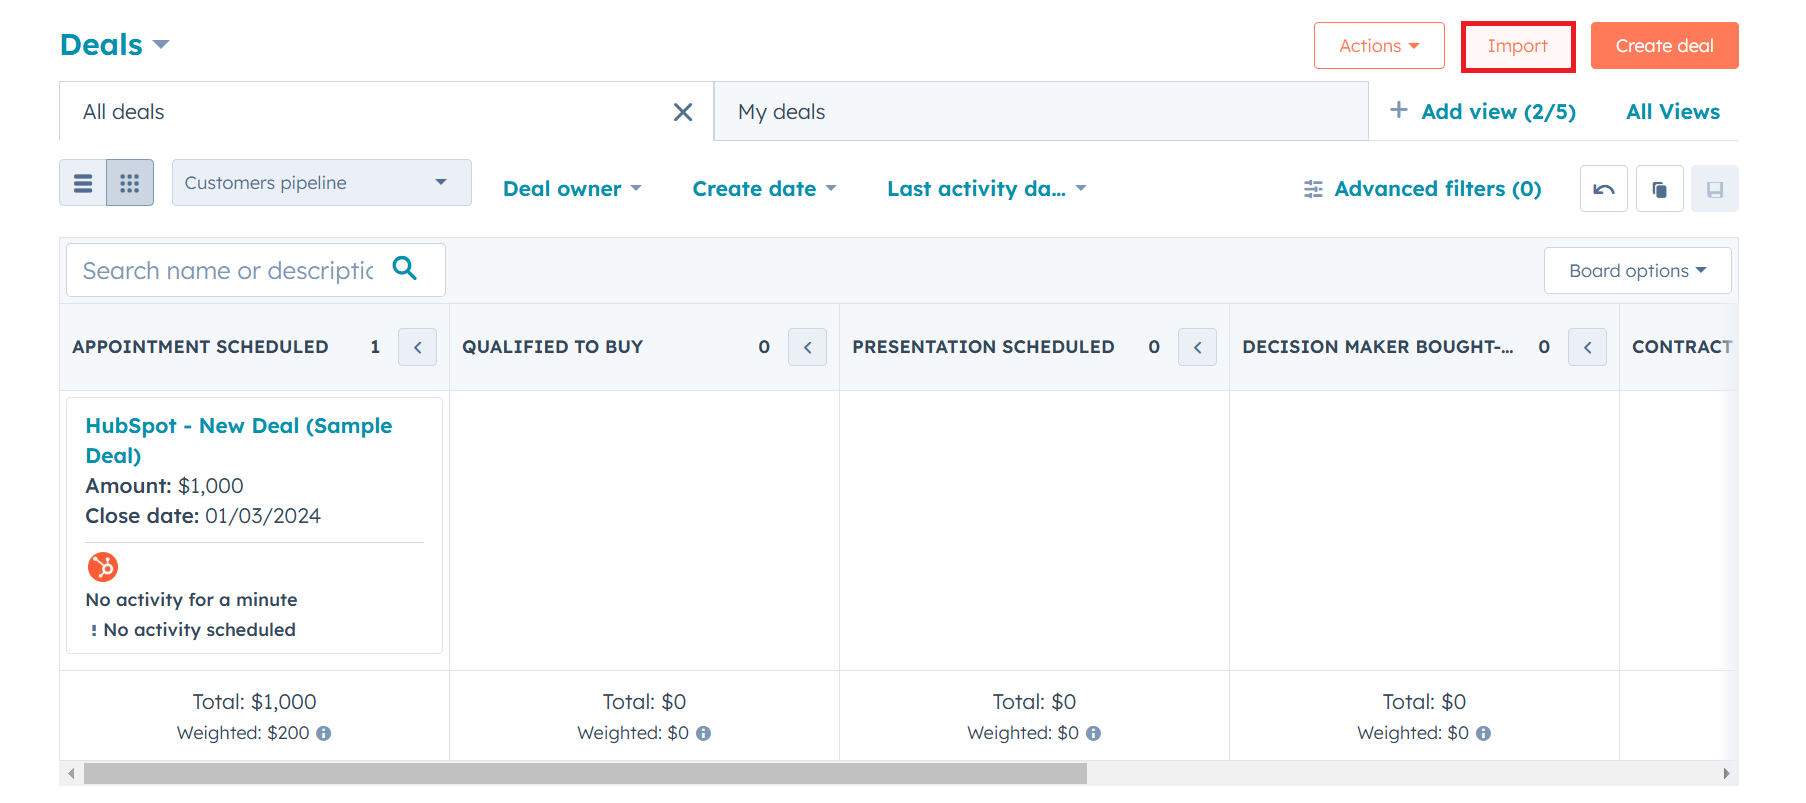Switch to list view icon
The width and height of the screenshot is (1806, 803).
(x=83, y=183)
